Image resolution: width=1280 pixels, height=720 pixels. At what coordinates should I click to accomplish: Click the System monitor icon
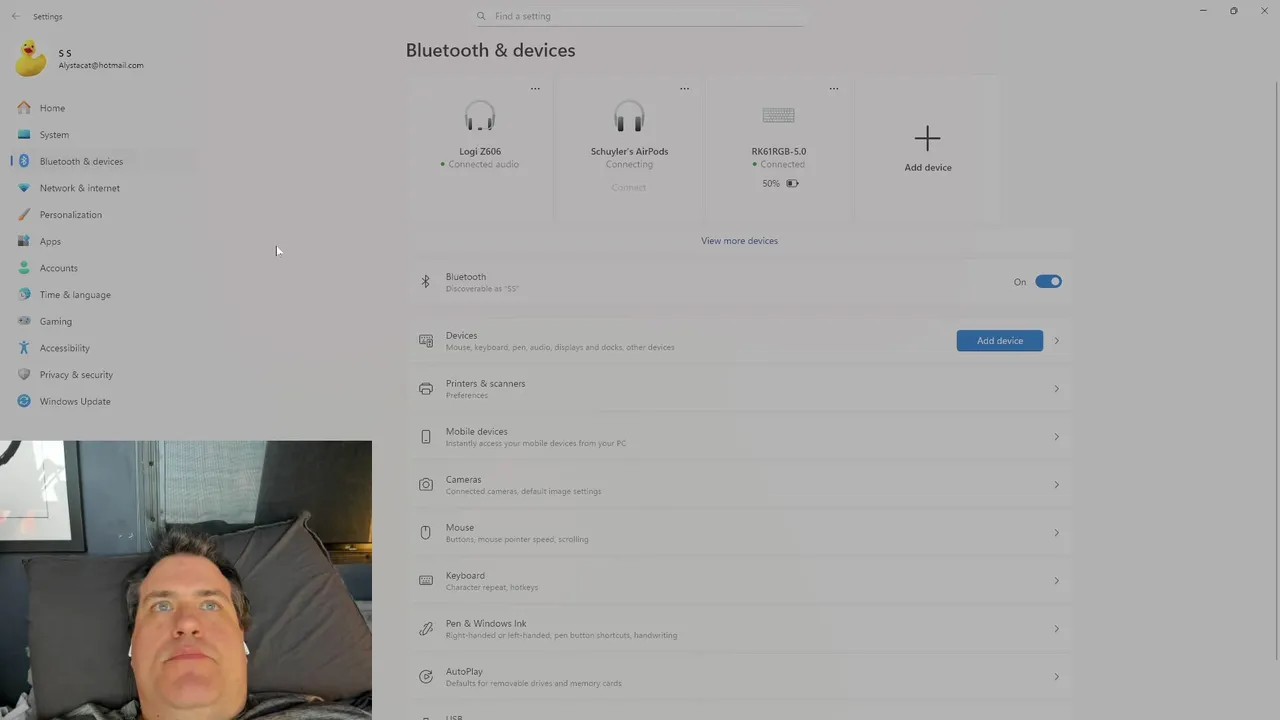click(24, 135)
